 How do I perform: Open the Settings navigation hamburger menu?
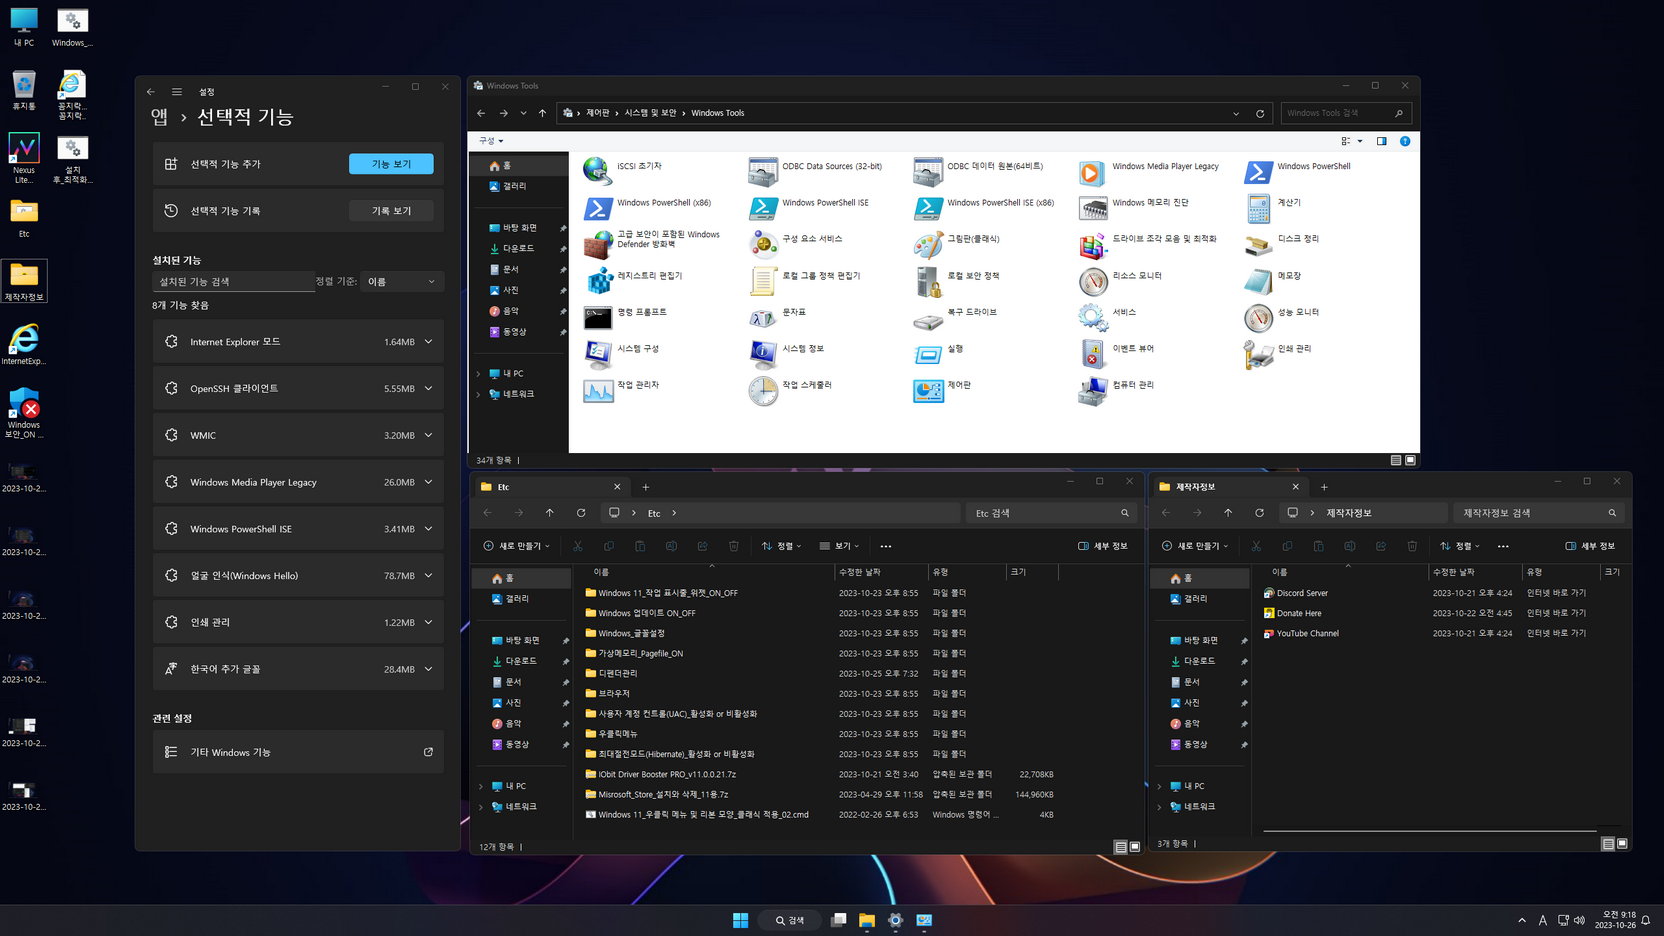[x=177, y=92]
